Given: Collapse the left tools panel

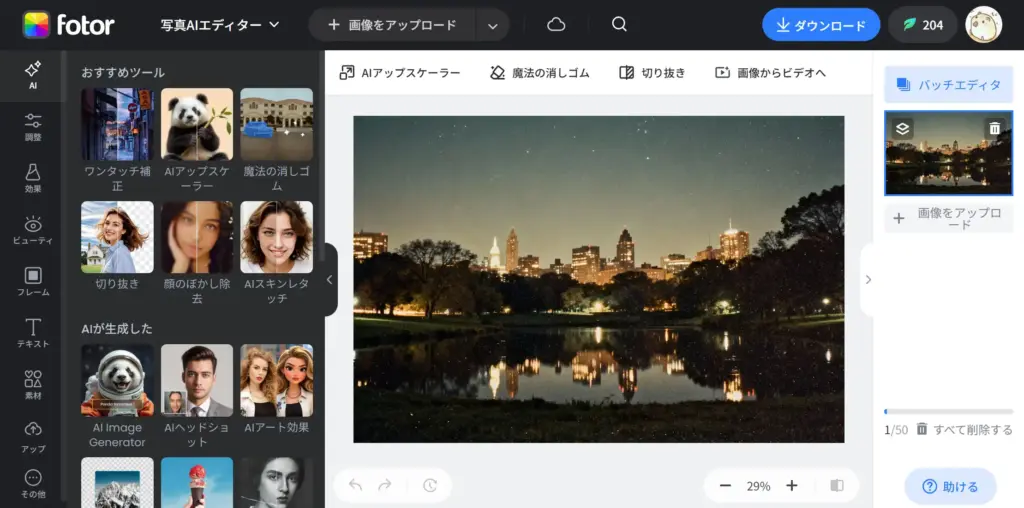Looking at the screenshot, I should coord(330,279).
